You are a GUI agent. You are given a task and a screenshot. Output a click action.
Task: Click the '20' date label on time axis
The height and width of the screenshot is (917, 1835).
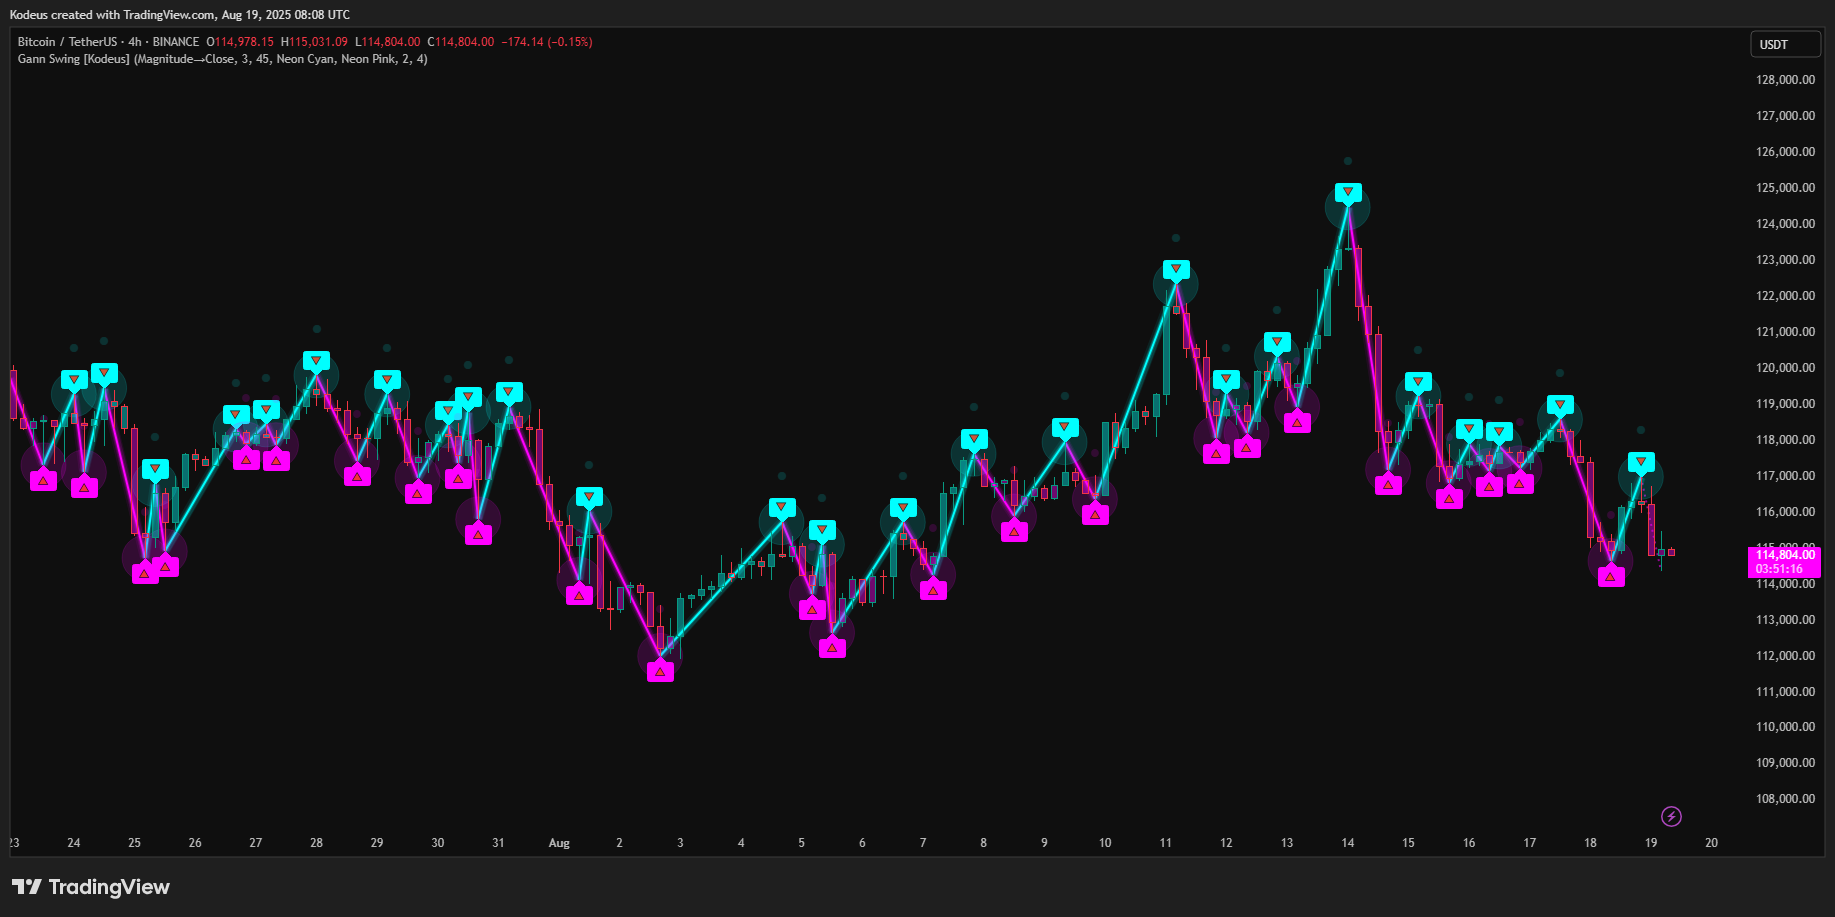[x=1712, y=843]
